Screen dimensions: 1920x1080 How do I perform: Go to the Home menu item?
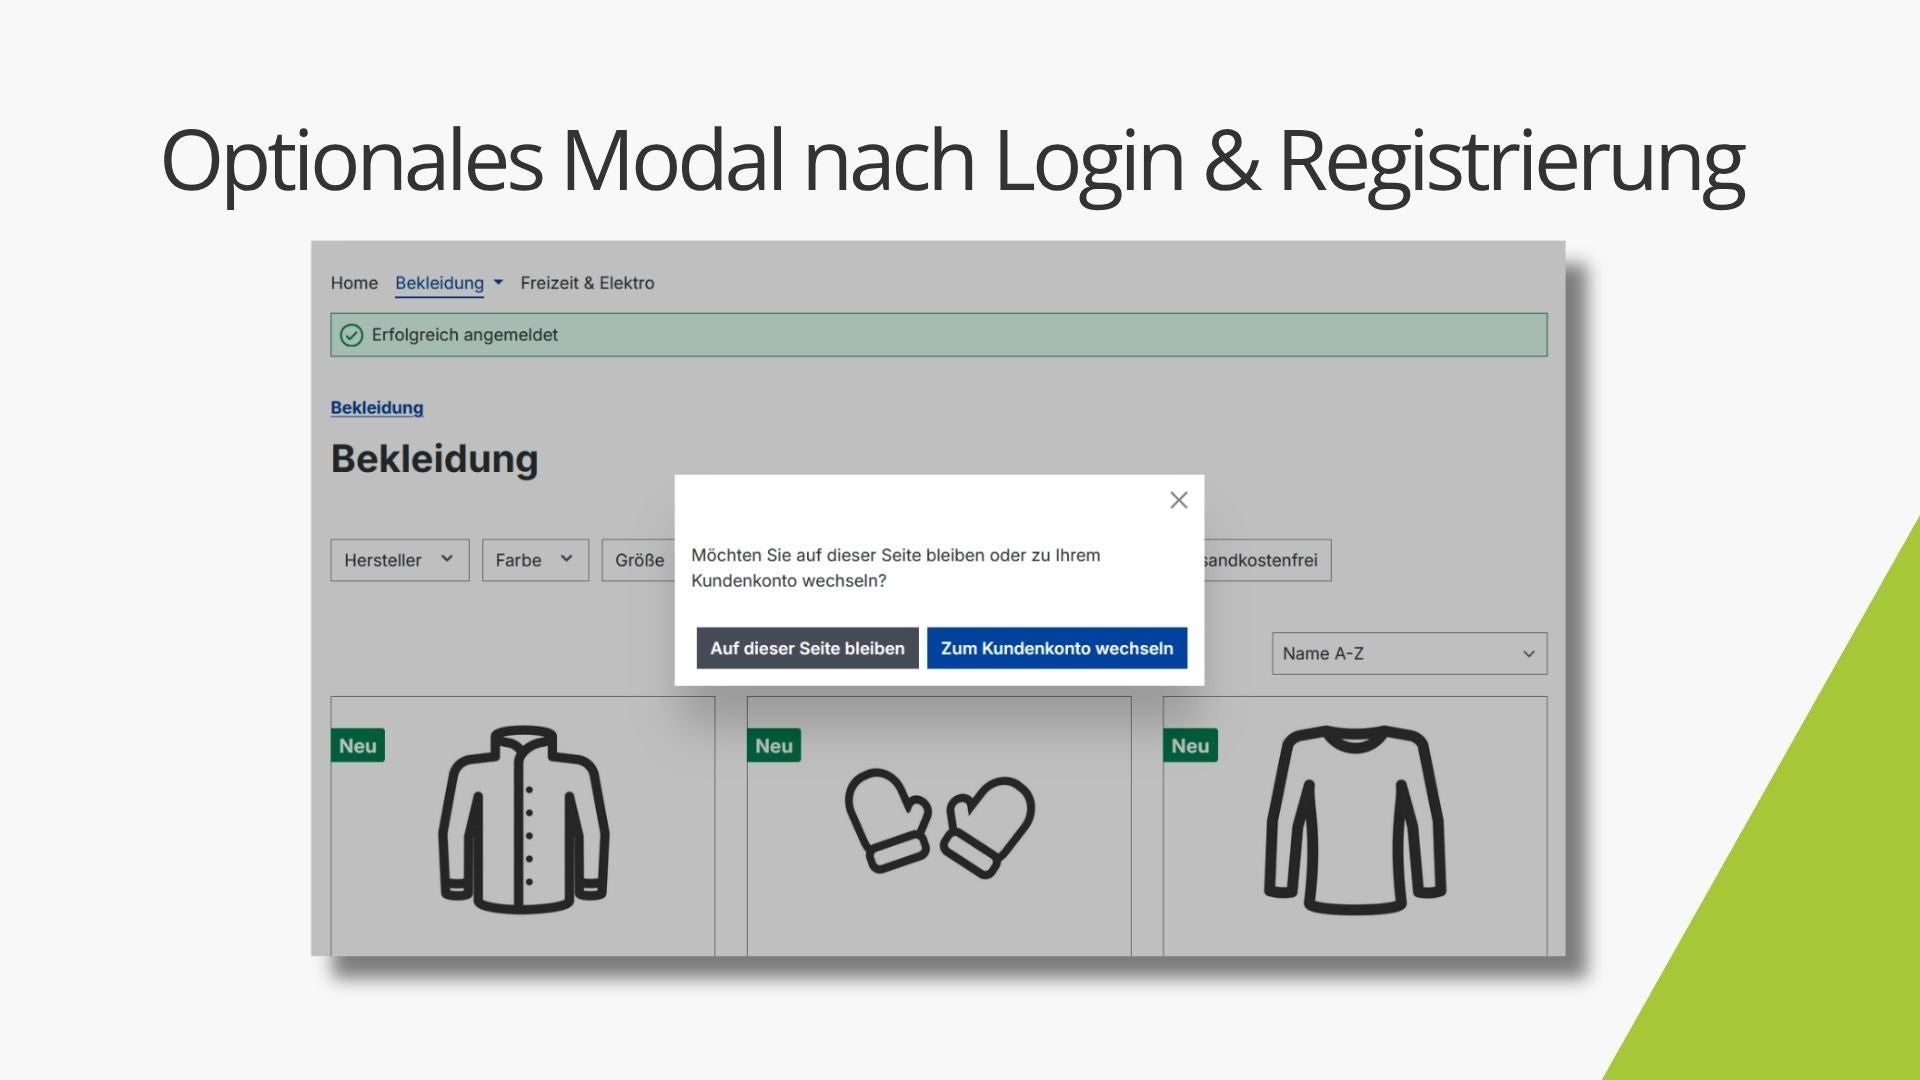pyautogui.click(x=354, y=283)
